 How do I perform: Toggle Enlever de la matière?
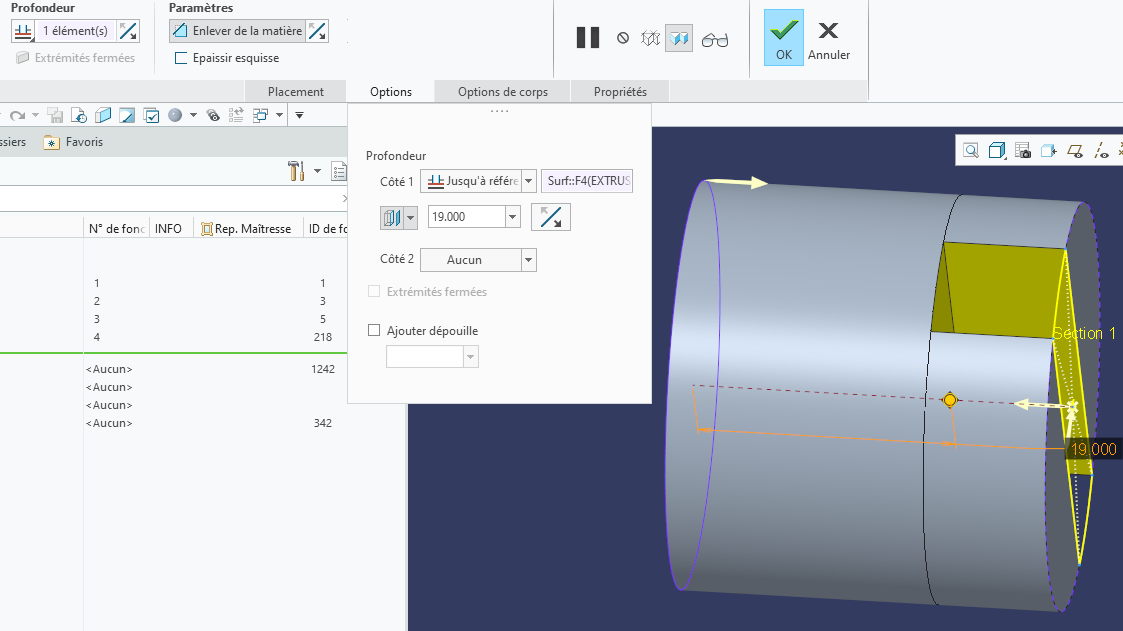click(x=237, y=31)
